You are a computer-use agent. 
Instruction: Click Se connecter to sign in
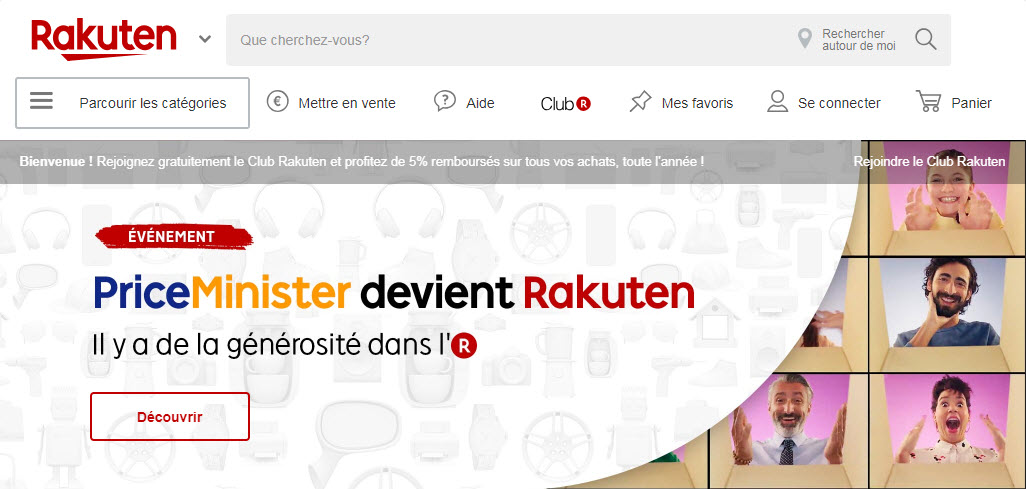point(840,103)
